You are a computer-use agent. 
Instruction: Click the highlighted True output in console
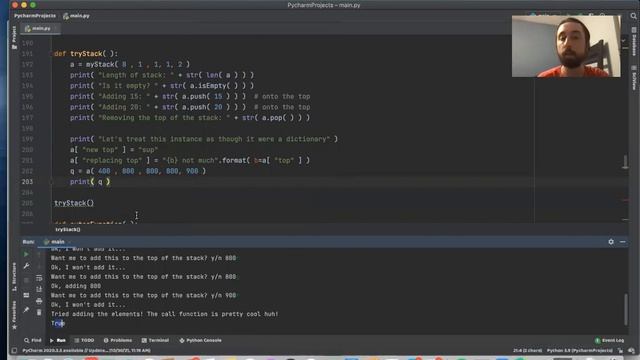pyautogui.click(x=58, y=323)
